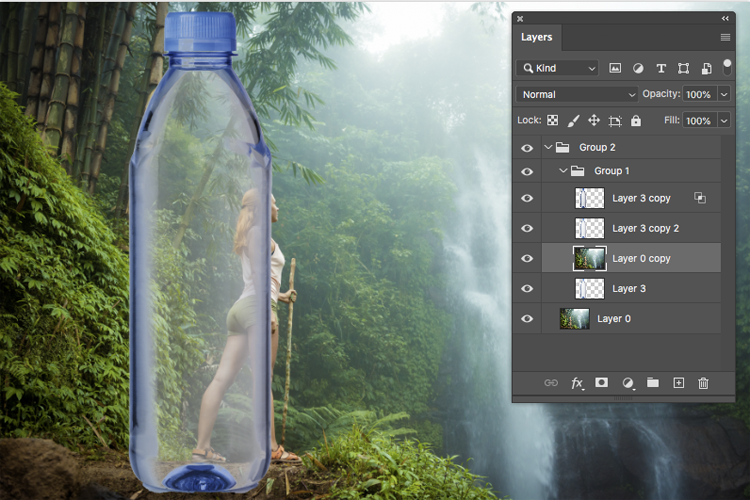Click Layer 0 copy thumbnail
The image size is (750, 500).
[x=590, y=258]
